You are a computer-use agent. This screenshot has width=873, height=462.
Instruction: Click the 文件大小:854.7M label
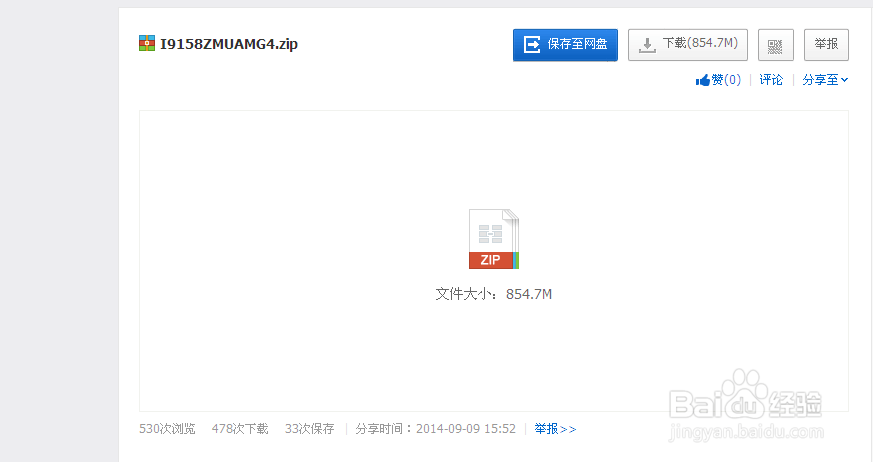(x=493, y=294)
